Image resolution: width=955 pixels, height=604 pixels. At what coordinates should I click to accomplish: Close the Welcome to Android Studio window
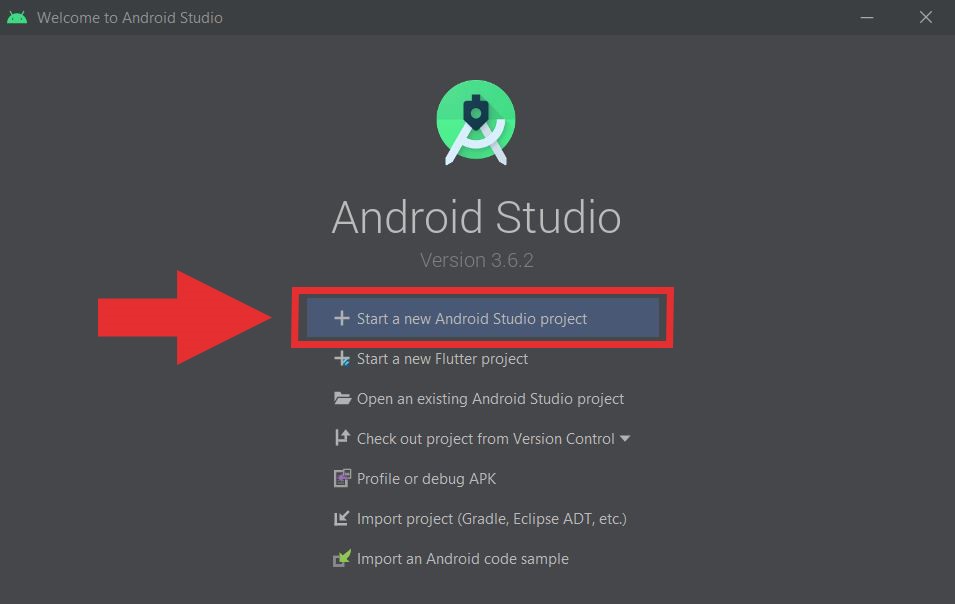pyautogui.click(x=926, y=17)
